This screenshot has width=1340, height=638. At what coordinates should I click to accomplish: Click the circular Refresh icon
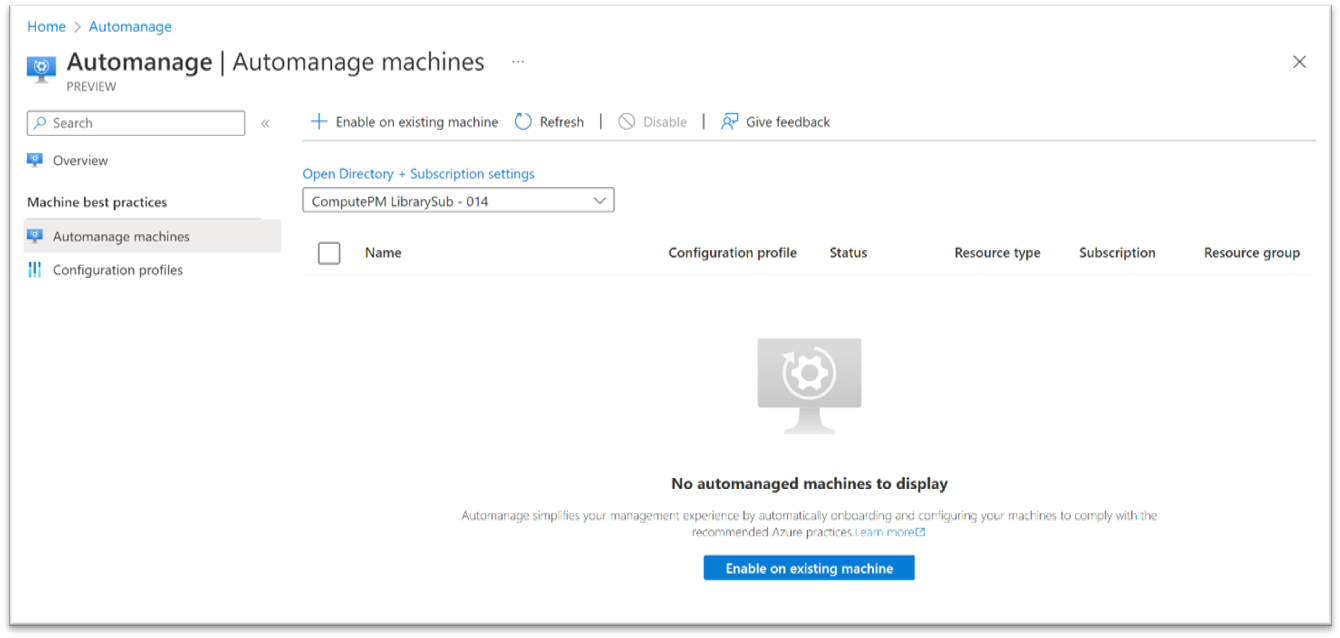point(524,122)
